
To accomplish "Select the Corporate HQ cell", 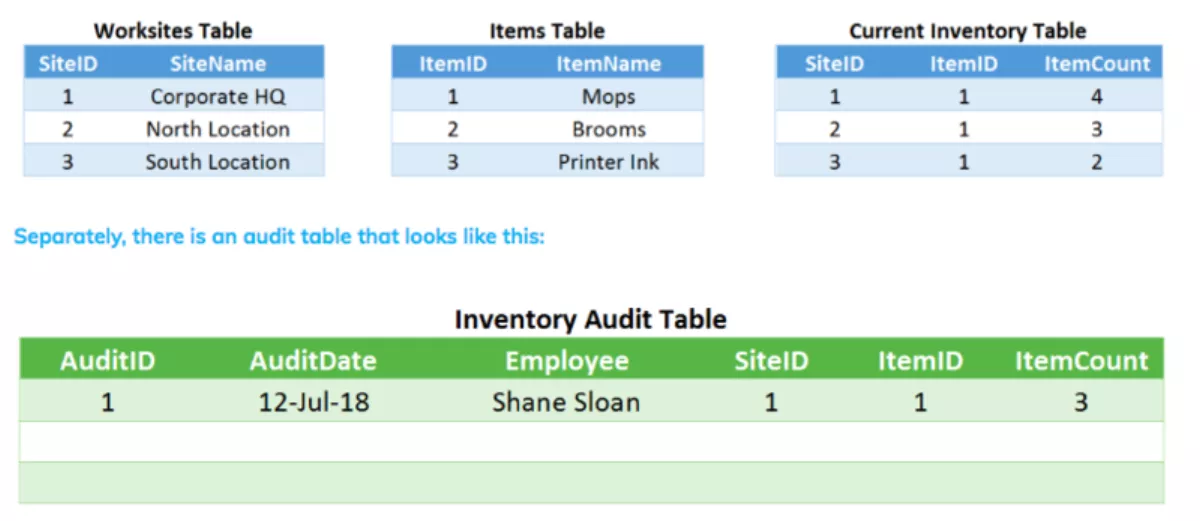I will tap(218, 97).
